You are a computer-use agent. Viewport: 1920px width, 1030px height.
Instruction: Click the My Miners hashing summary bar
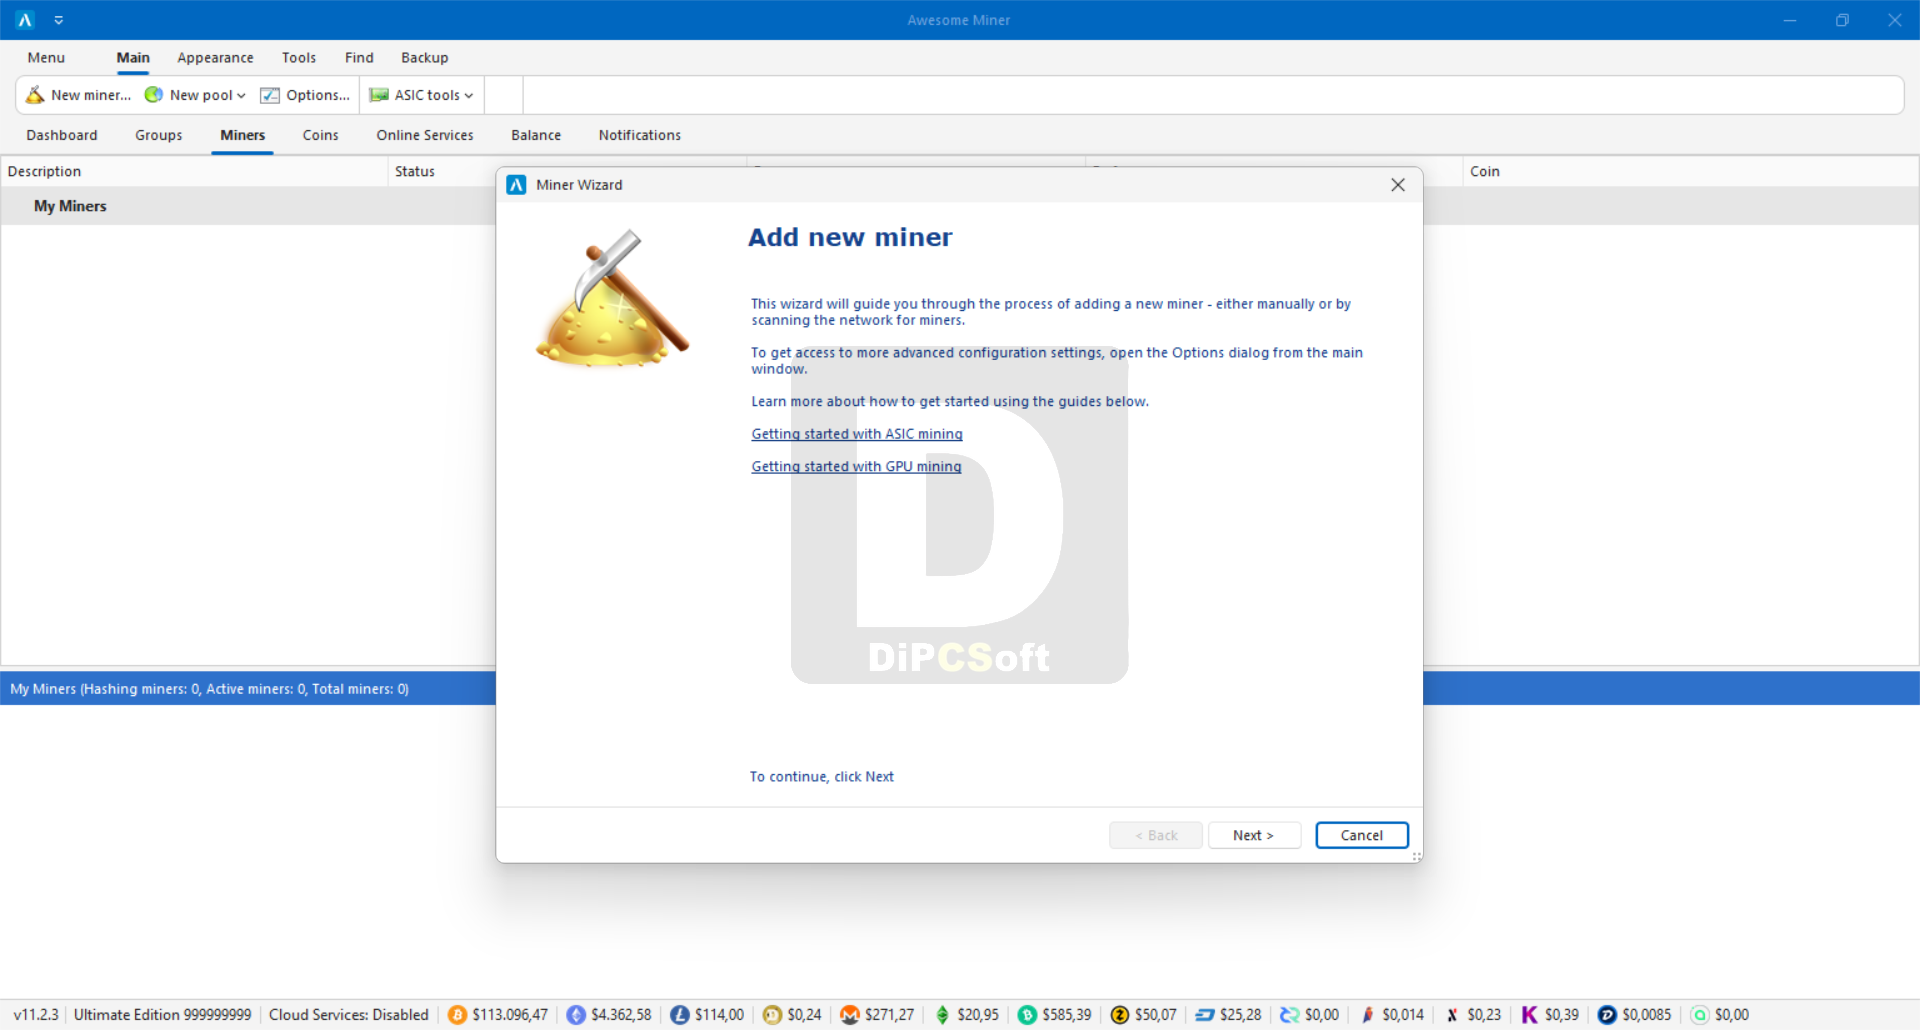pos(248,689)
